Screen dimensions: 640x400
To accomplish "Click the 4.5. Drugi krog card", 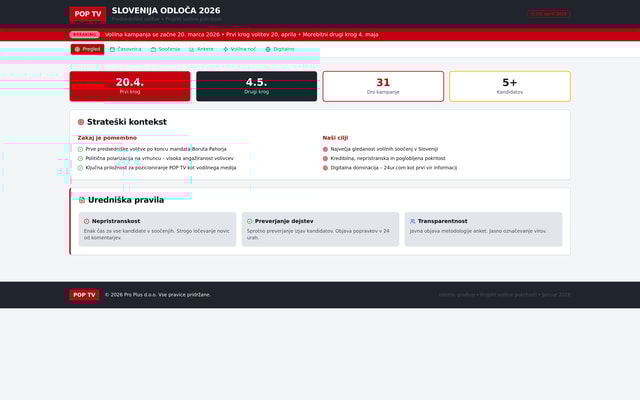I will point(256,86).
